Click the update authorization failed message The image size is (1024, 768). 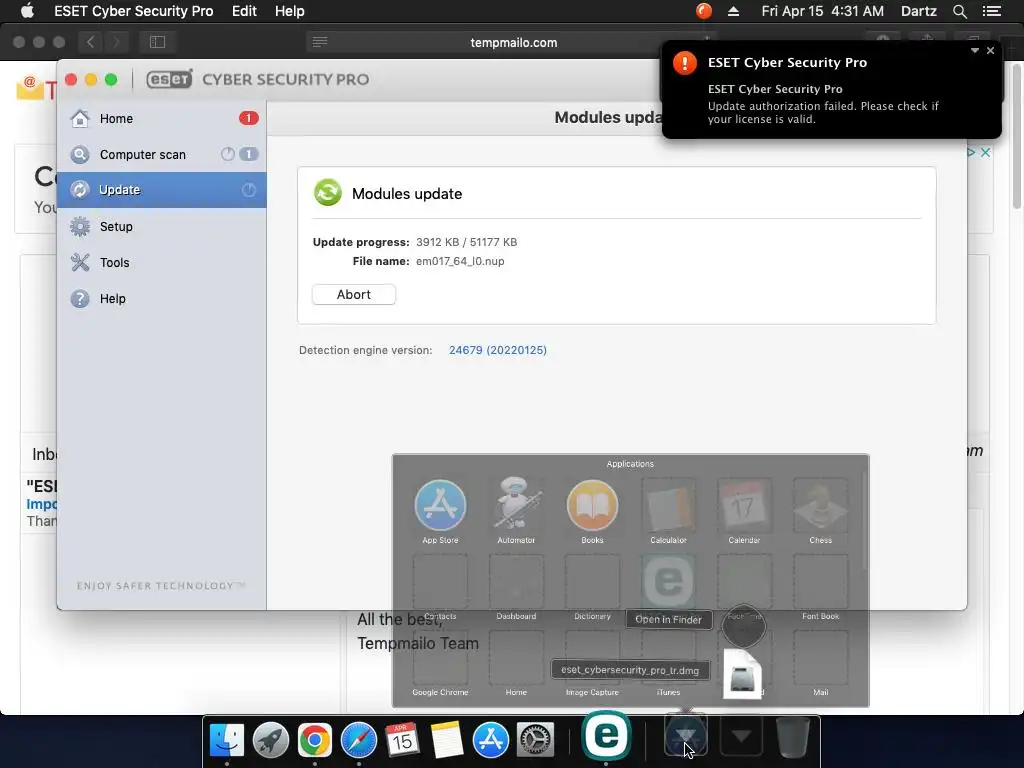(x=823, y=112)
